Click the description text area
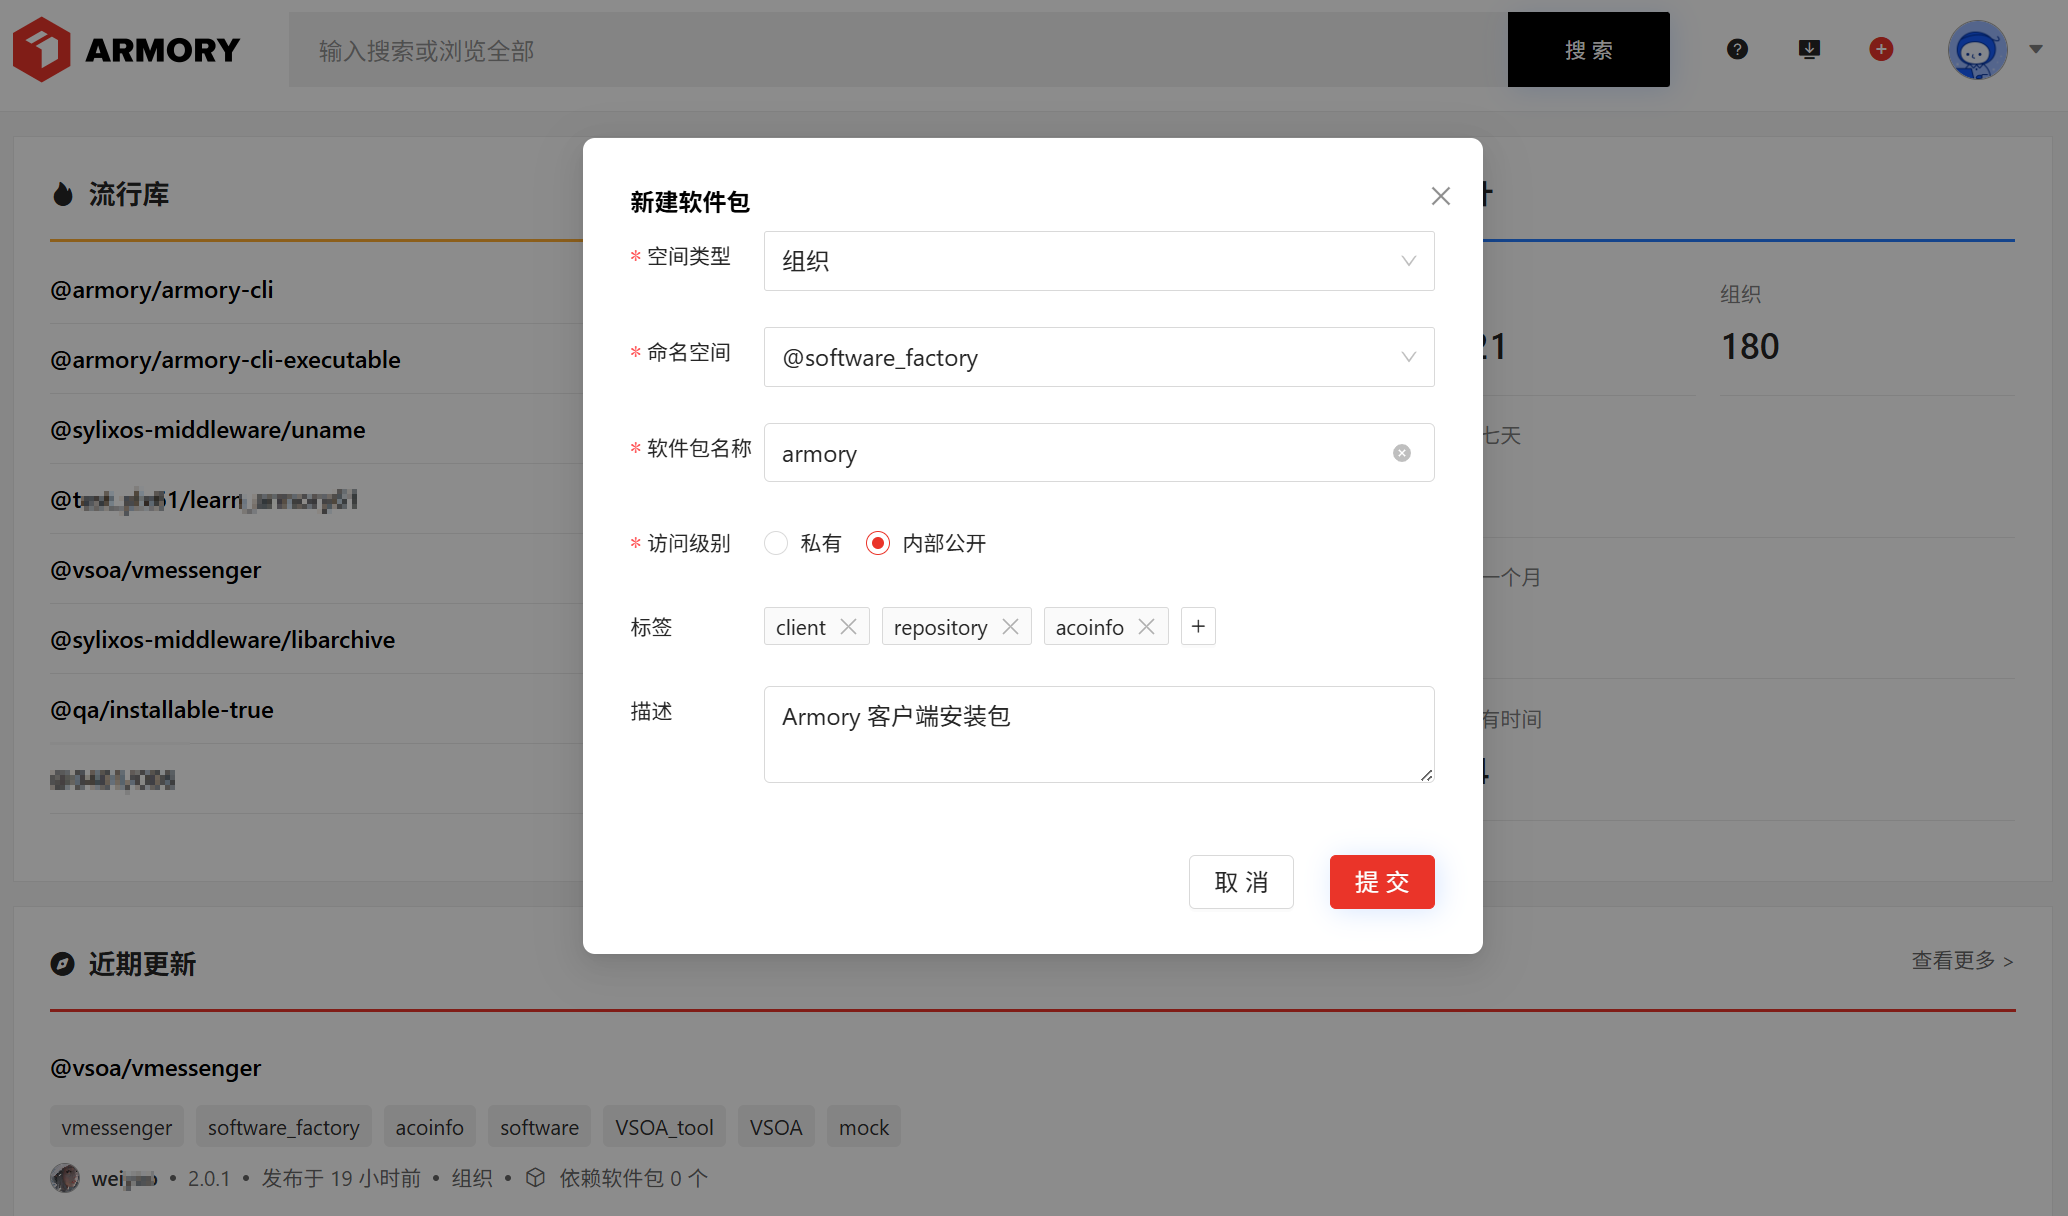 click(x=1098, y=734)
